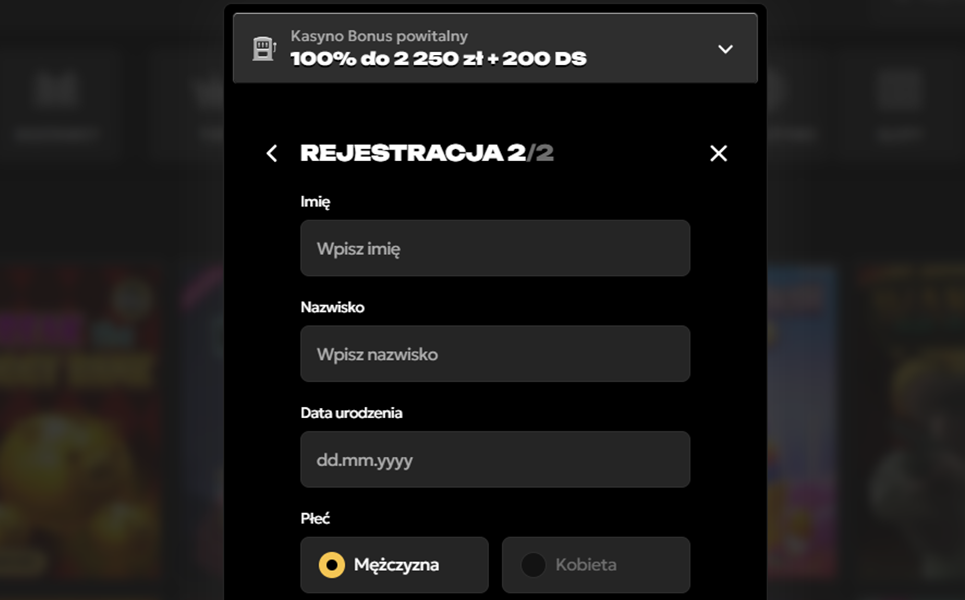The height and width of the screenshot is (600, 965).
Task: Select the Kobieta radio option
Action: [596, 565]
